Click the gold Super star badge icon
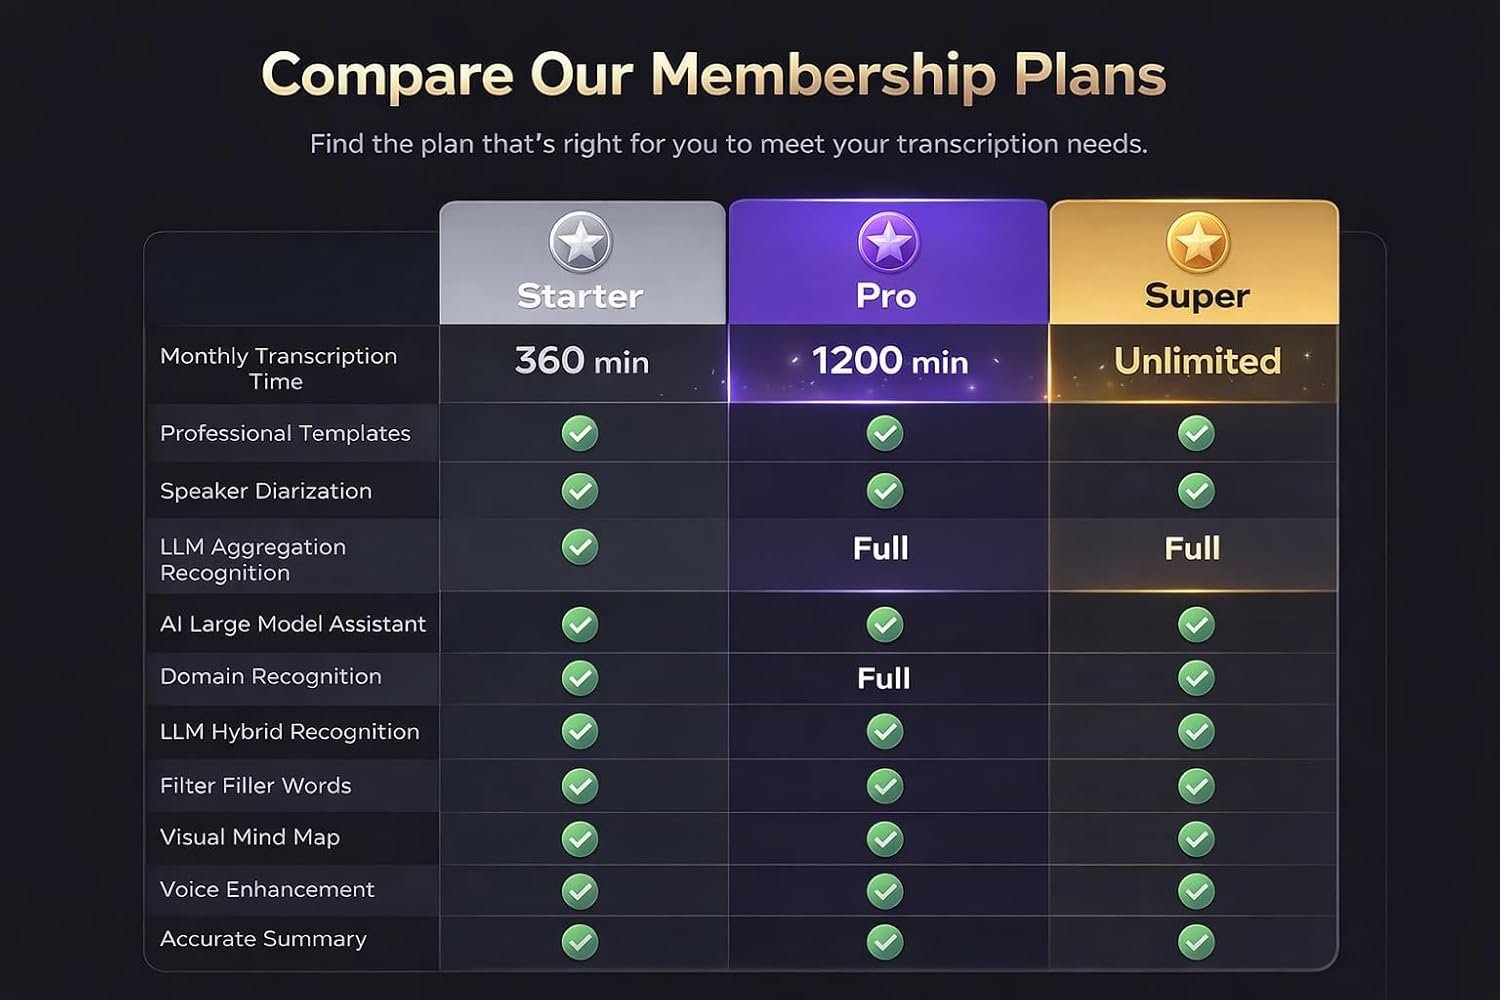1500x1000 pixels. pyautogui.click(x=1197, y=242)
